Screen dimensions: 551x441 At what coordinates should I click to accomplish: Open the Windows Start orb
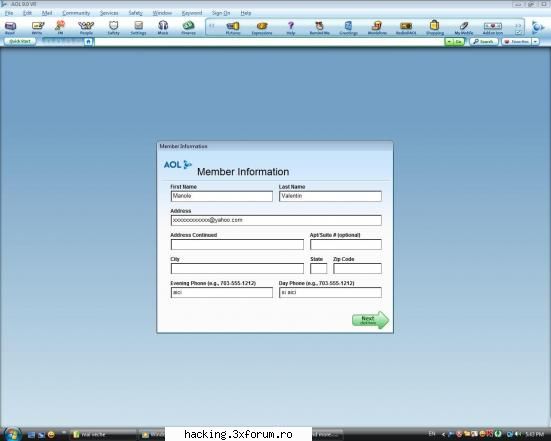tap(13, 434)
